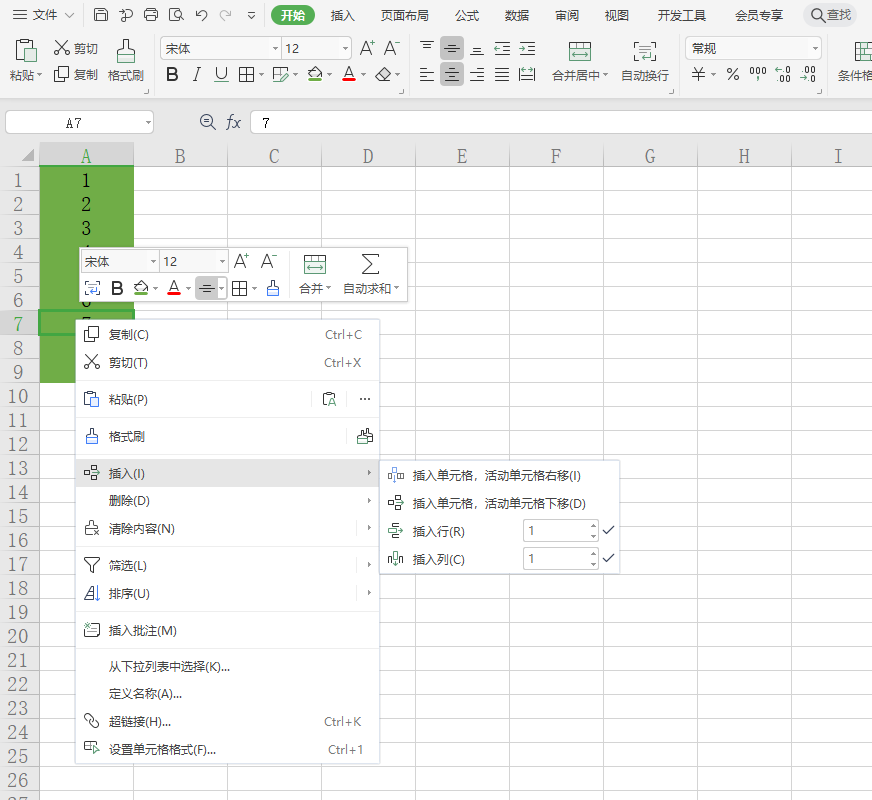Click the Wrap Text (自动换行) icon
The image size is (872, 800).
coord(645,51)
